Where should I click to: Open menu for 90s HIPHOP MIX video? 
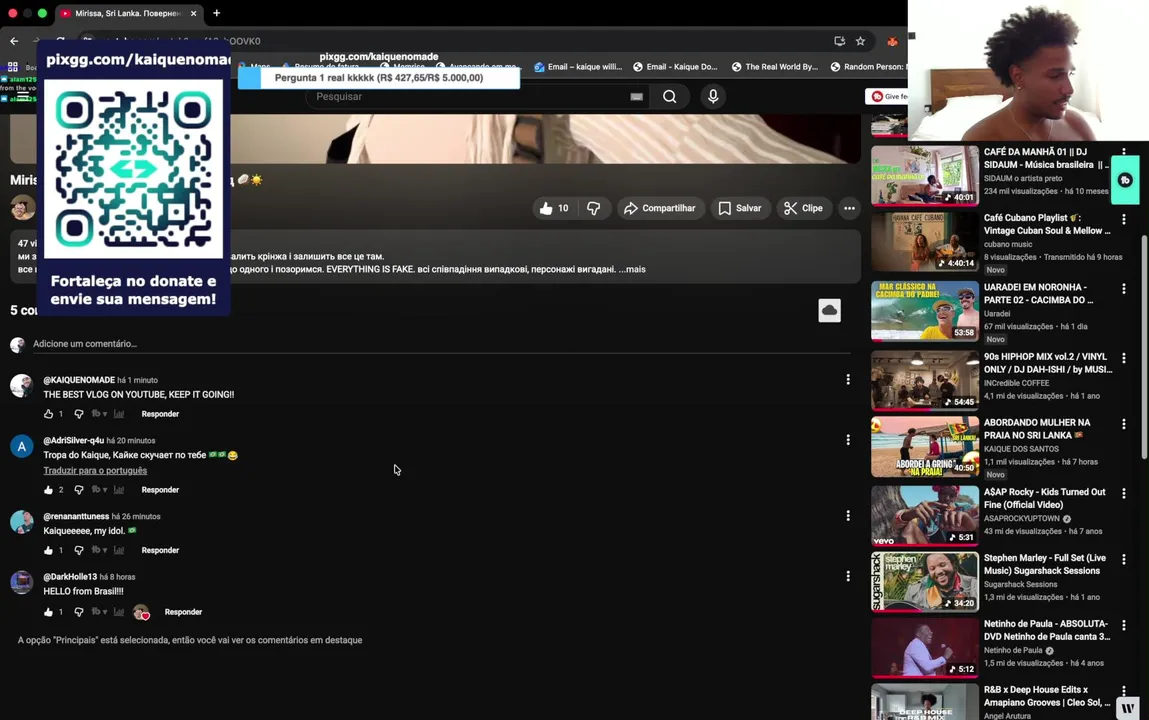click(1123, 358)
